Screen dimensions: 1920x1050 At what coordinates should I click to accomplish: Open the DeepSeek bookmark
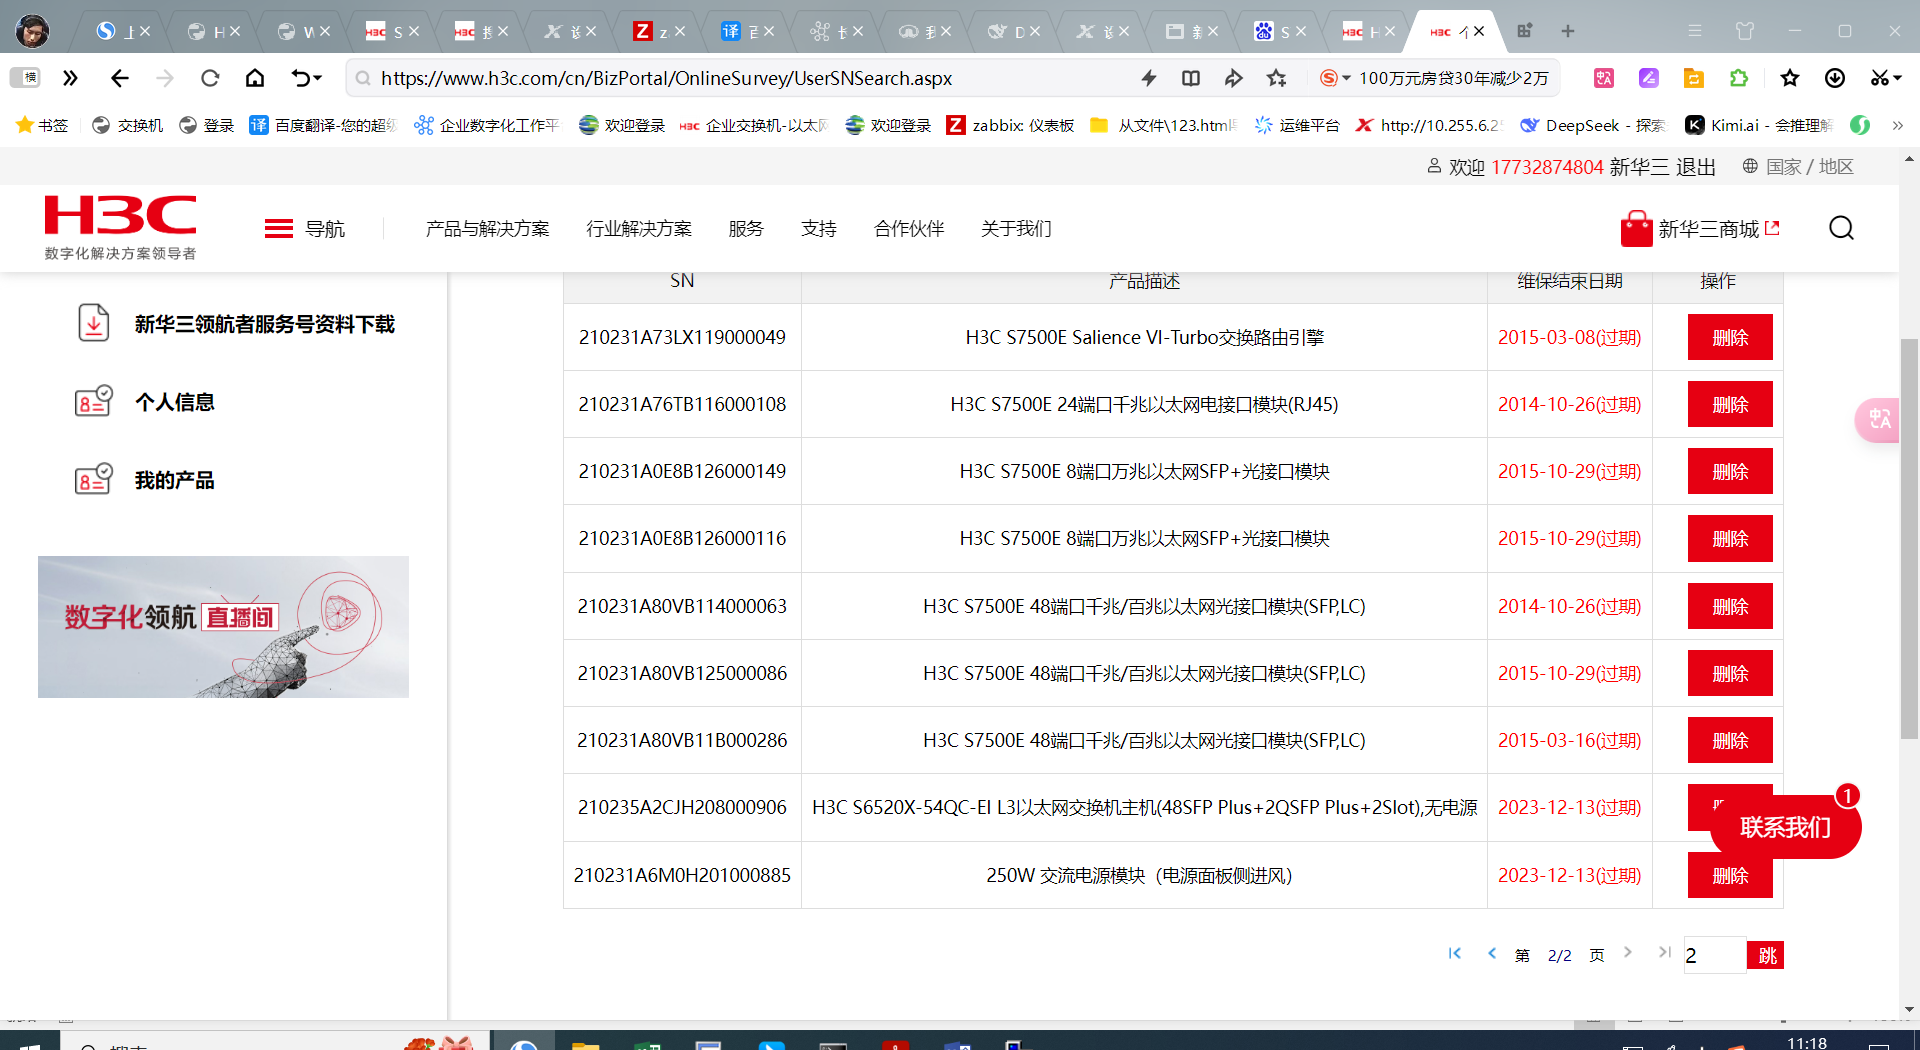coord(1593,125)
